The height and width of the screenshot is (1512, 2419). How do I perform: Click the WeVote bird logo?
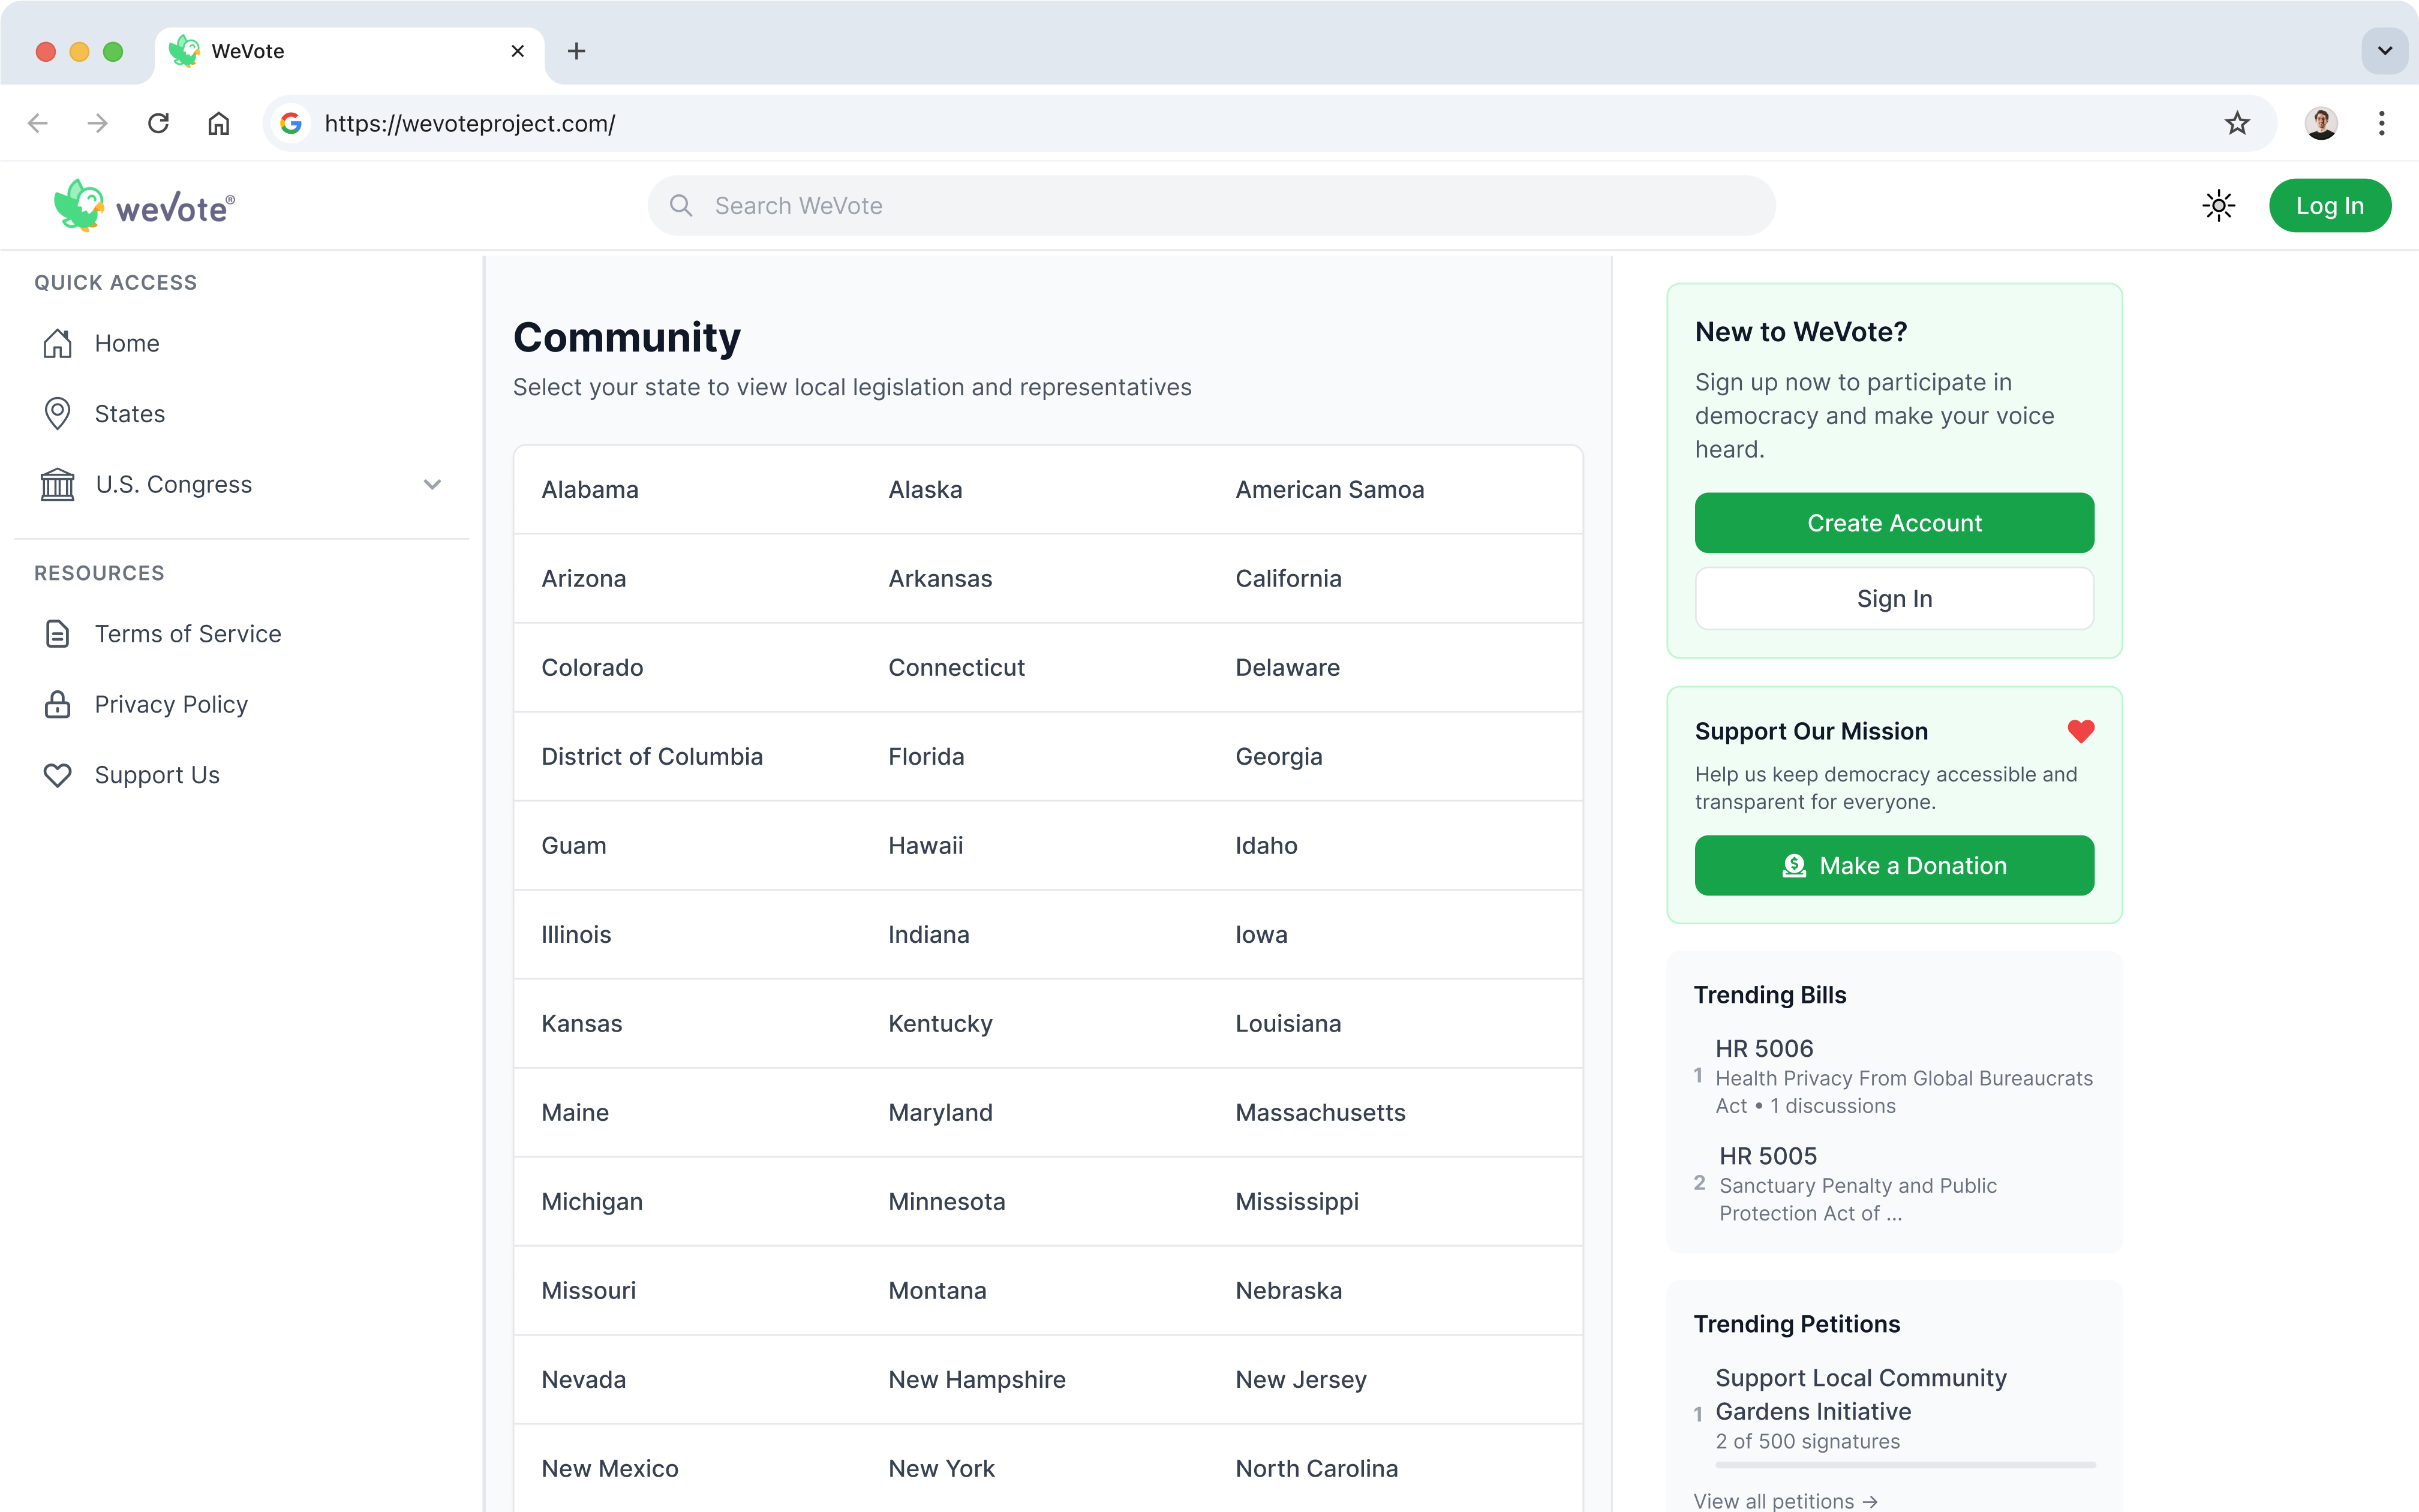pos(80,206)
